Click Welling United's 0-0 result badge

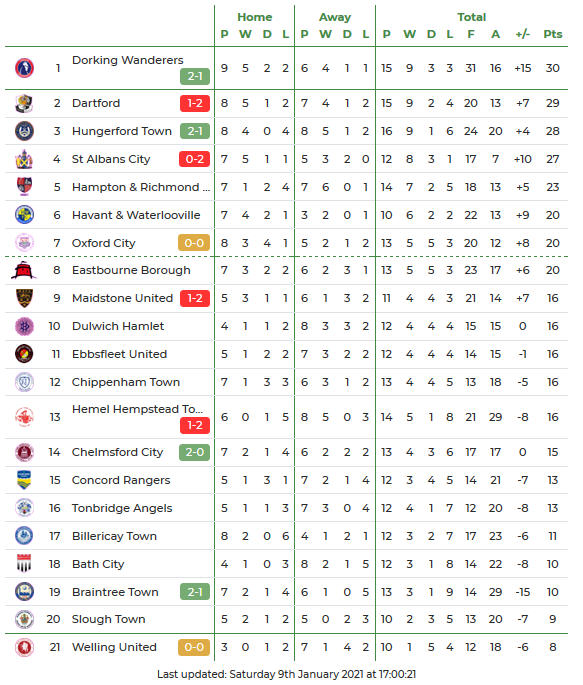coord(194,647)
